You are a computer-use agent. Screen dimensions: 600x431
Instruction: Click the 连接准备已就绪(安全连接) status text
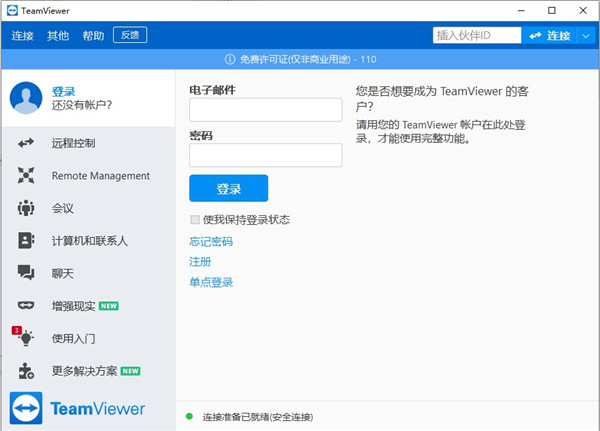258,417
